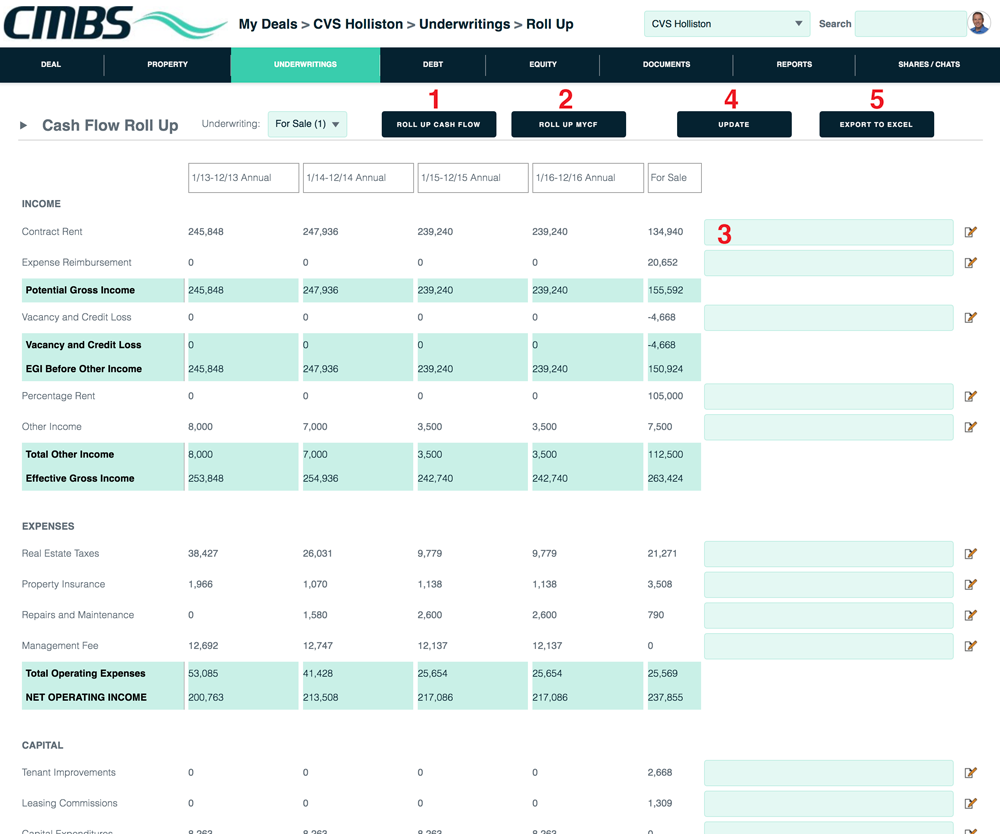
Task: Click the For Sale column header field
Action: click(x=675, y=178)
